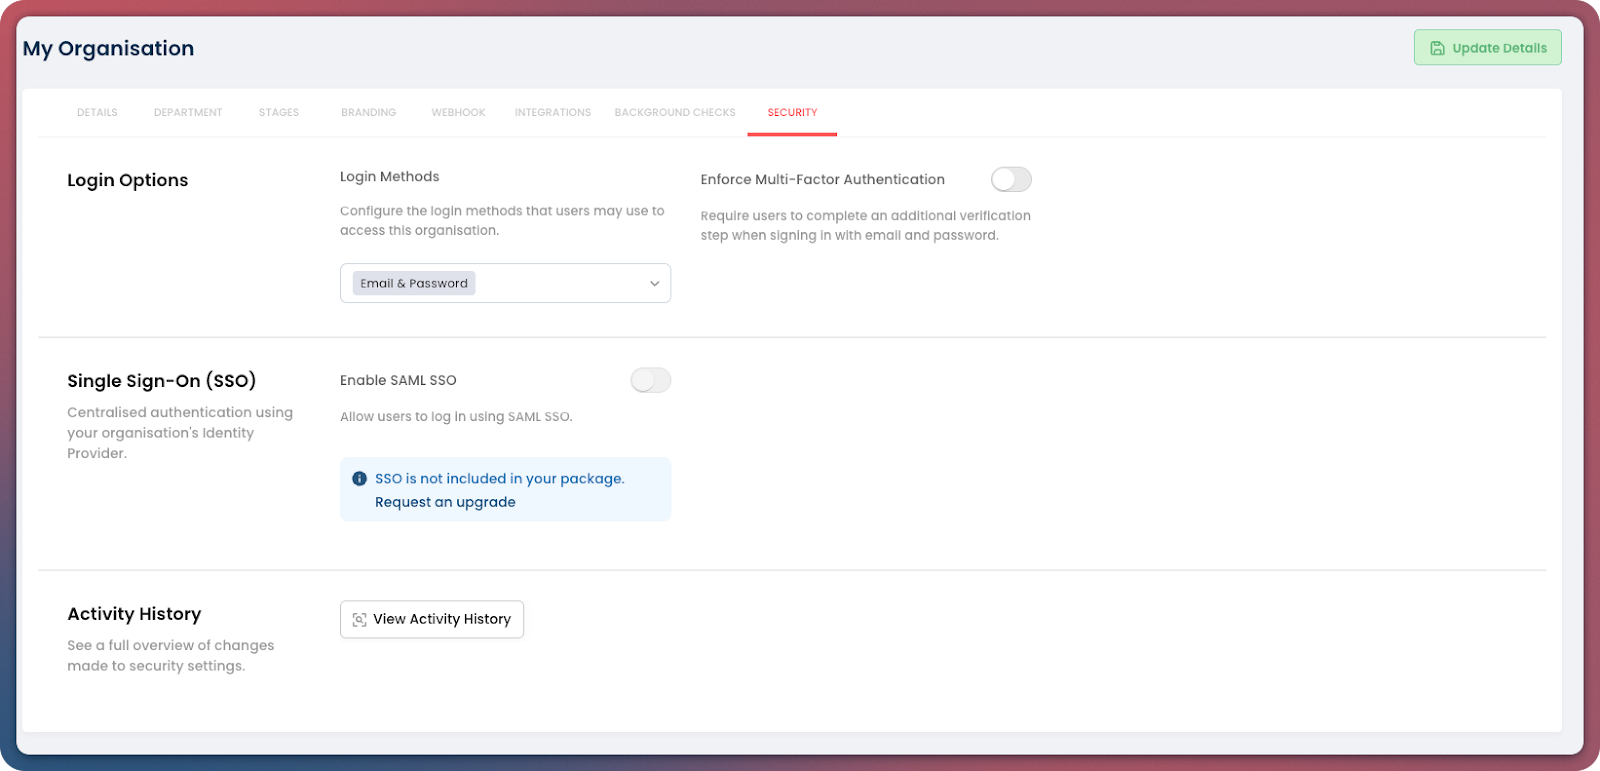Screen dimensions: 1600x771
Task: Enable Enforce Multi-Factor Authentication toggle
Action: pos(1010,179)
